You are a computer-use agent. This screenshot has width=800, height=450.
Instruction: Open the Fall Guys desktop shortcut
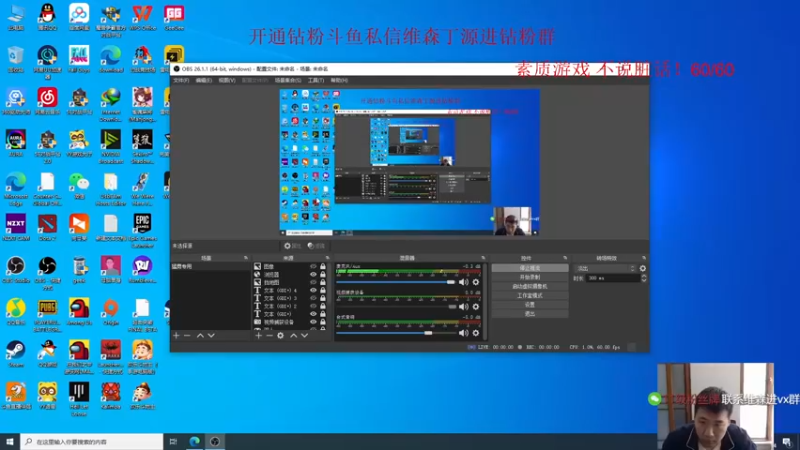79,60
